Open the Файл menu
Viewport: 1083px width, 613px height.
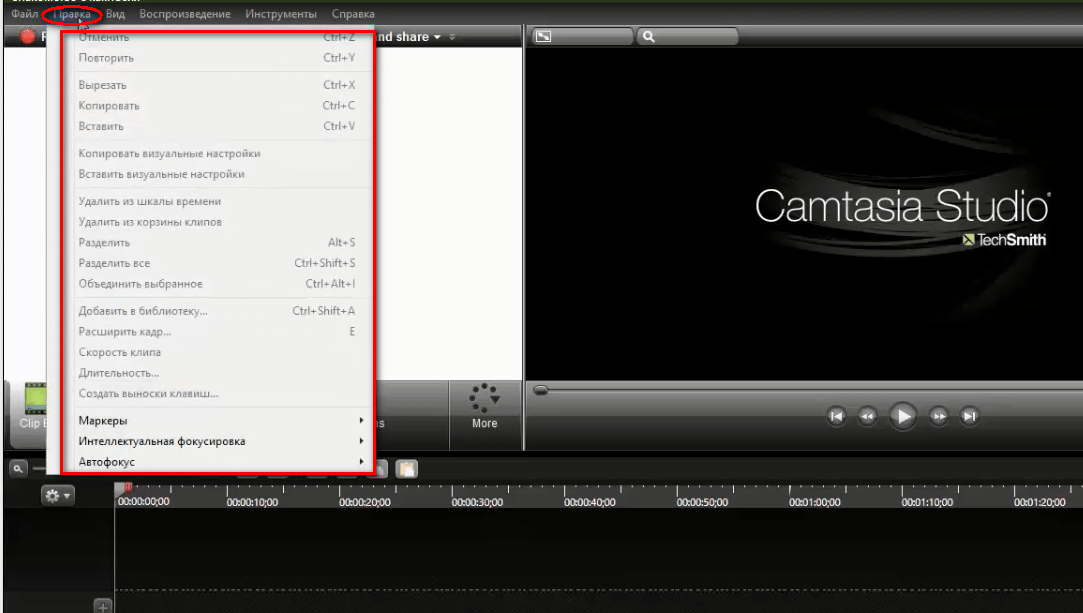click(24, 14)
